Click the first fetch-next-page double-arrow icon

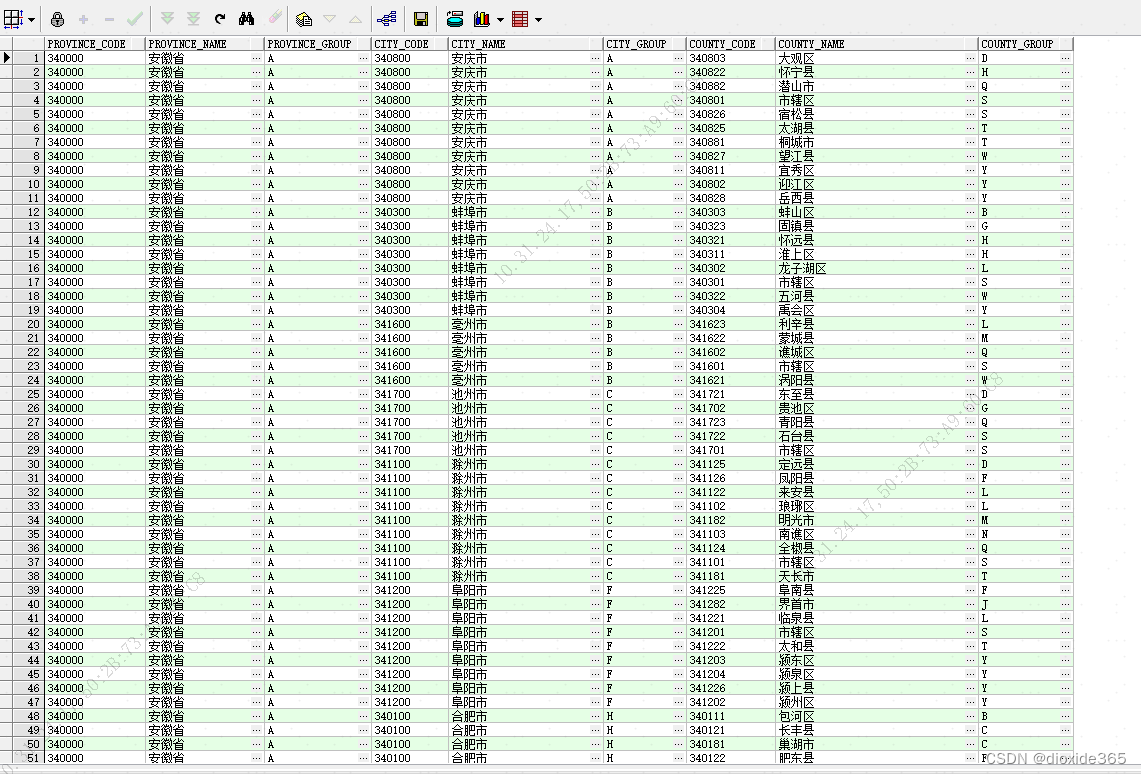(168, 18)
